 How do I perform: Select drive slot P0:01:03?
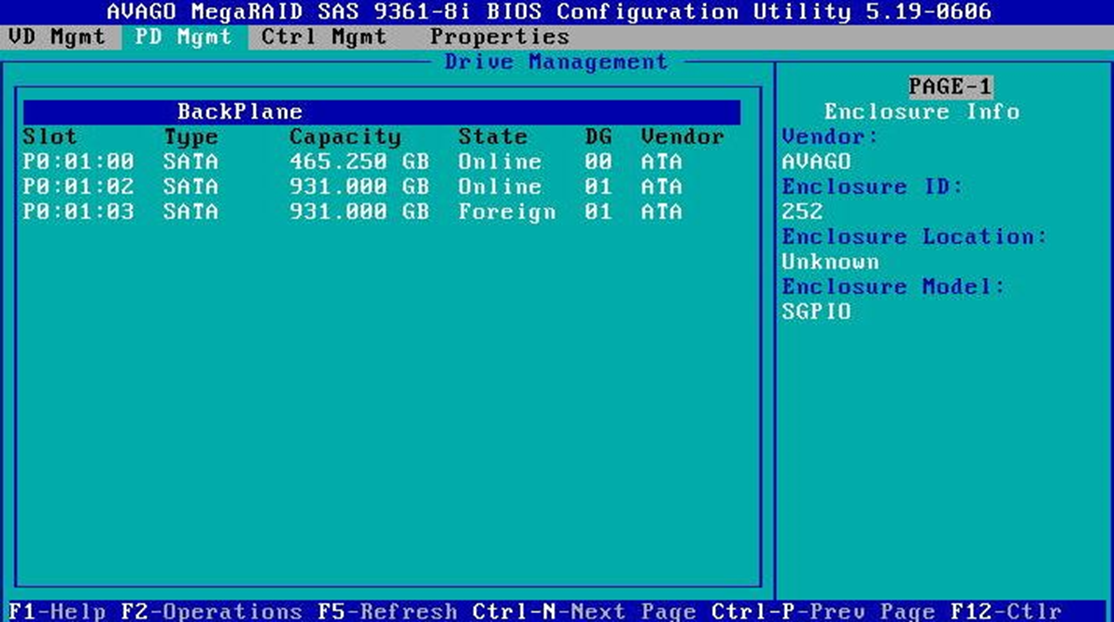[78, 211]
